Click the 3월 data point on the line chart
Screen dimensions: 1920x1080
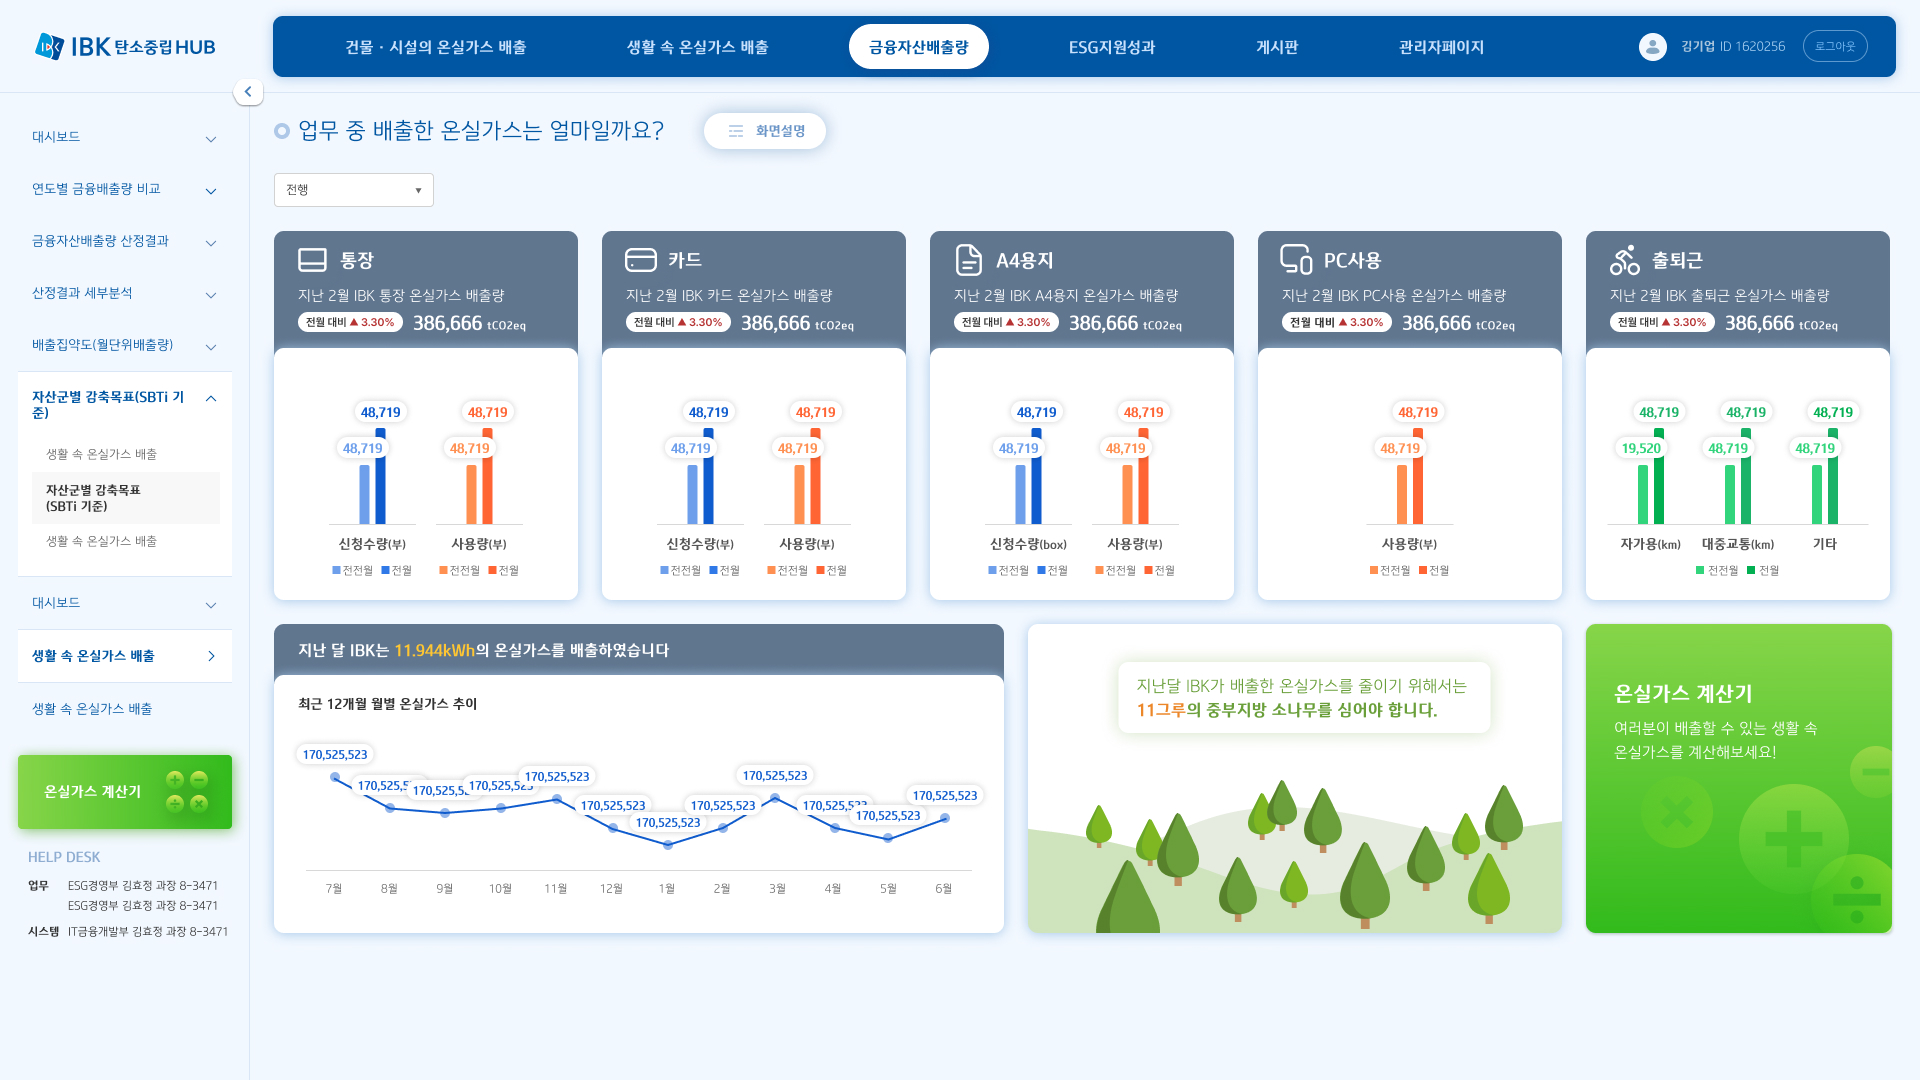775,798
